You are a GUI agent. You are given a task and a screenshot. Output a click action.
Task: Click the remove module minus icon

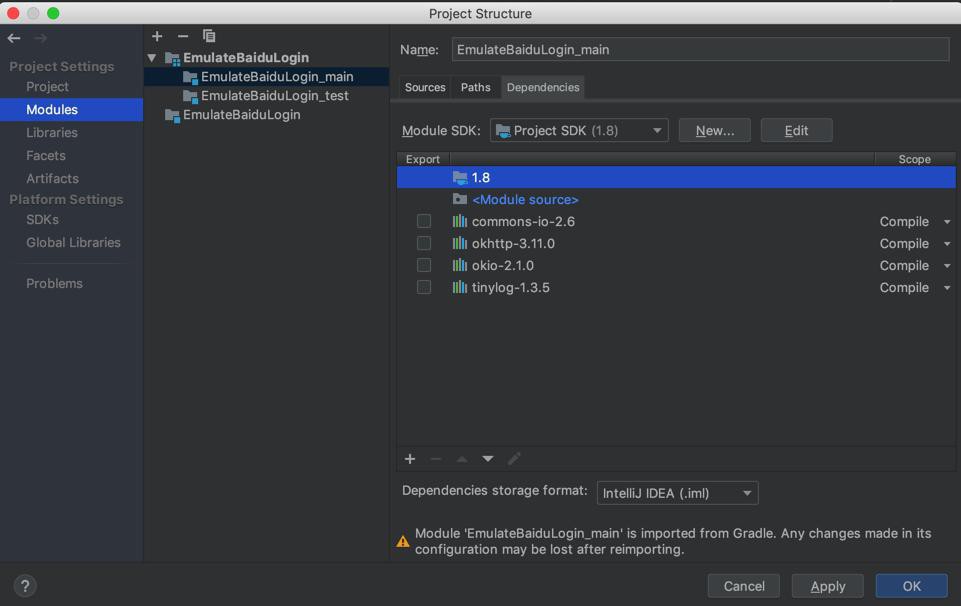pos(183,36)
